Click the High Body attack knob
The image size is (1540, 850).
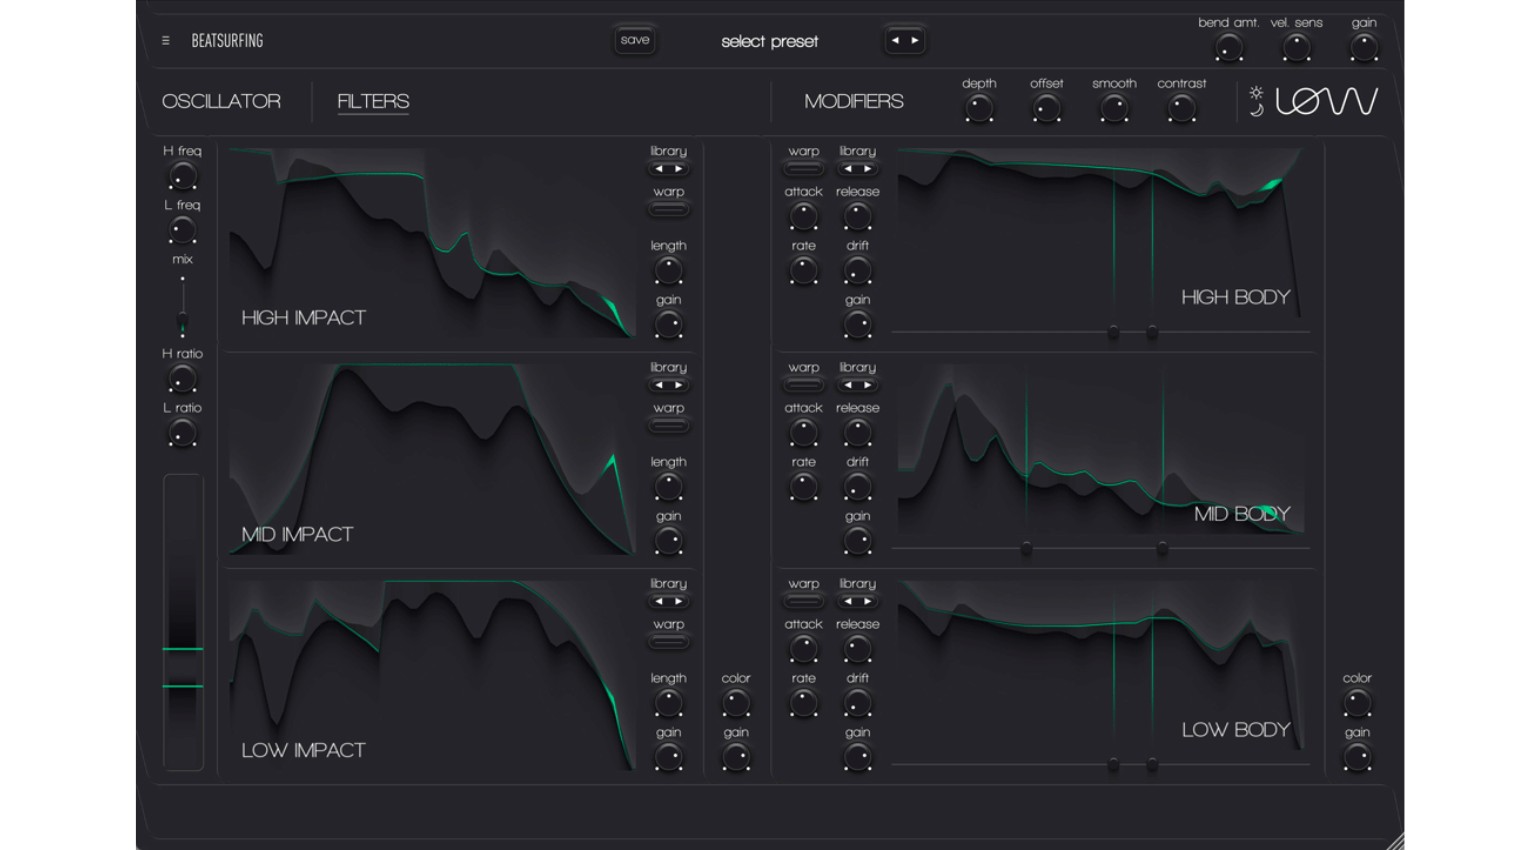[803, 216]
